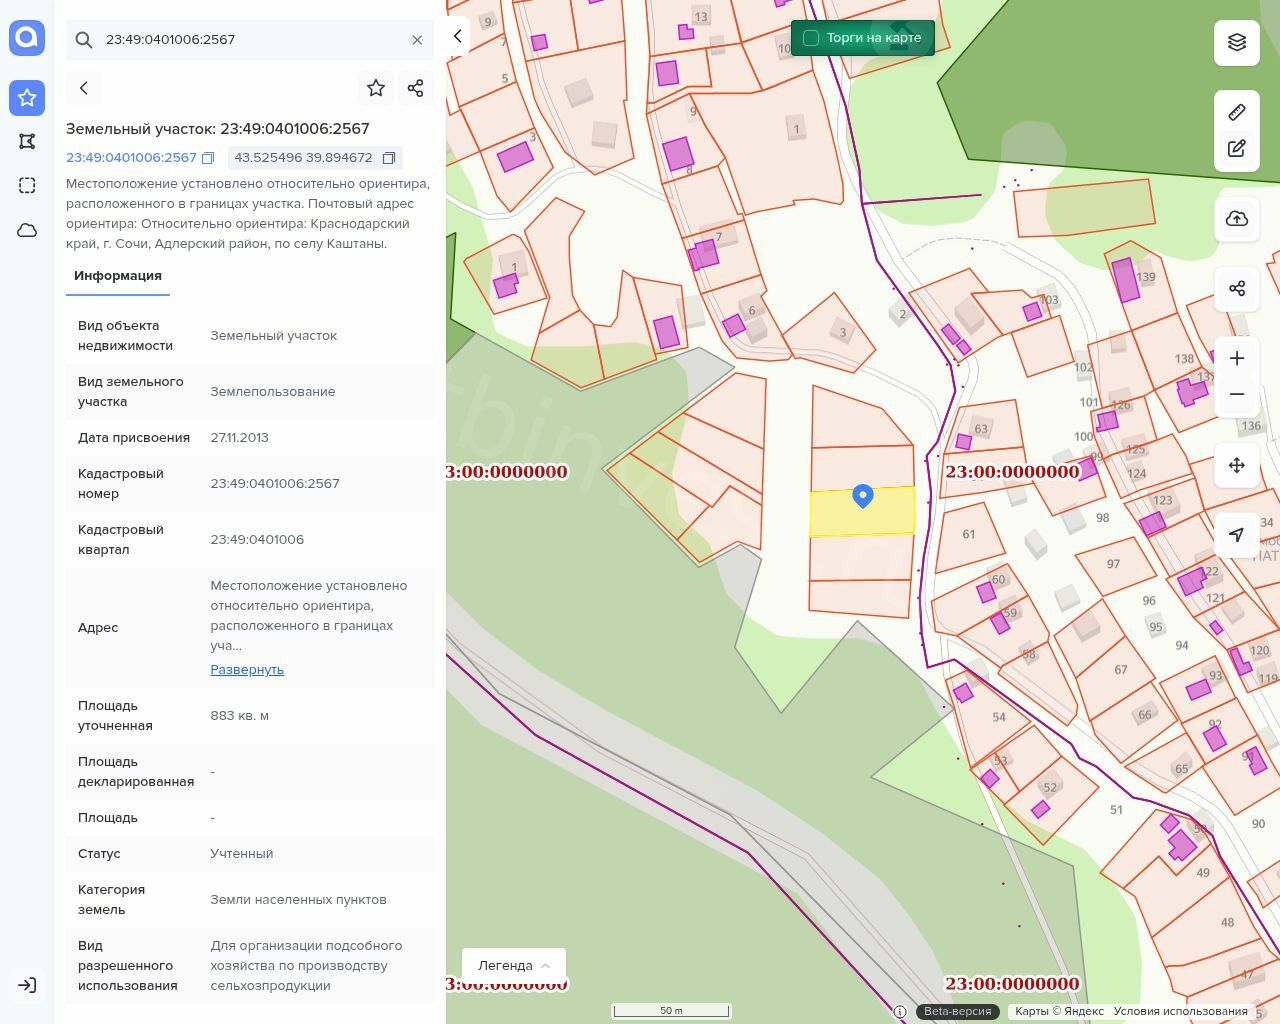
Task: Go back using the left arrow
Action: pos(84,88)
